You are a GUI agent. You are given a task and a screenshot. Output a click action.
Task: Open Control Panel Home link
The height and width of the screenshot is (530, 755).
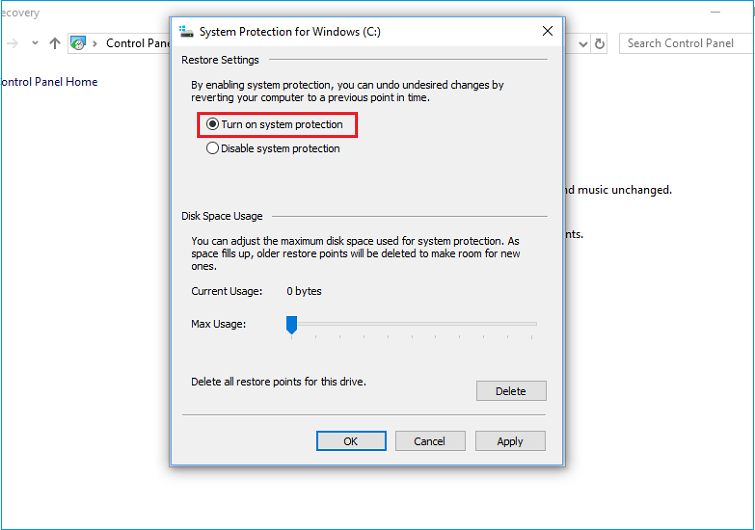coord(50,82)
